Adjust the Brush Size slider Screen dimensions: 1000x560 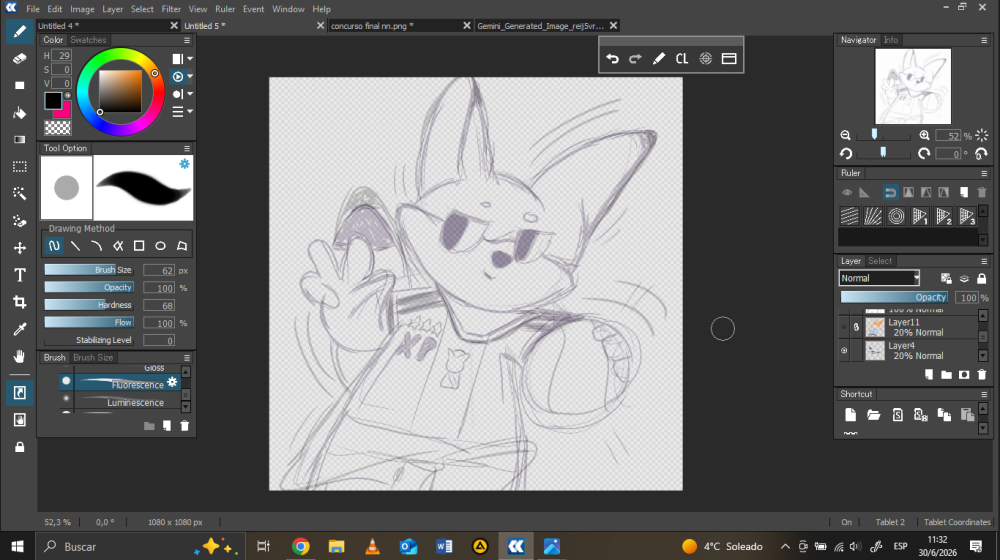(x=89, y=270)
